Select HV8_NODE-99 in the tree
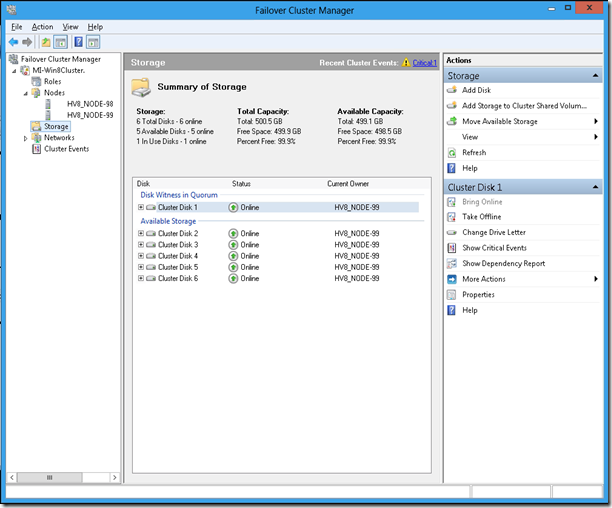This screenshot has width=612, height=508. pos(90,115)
